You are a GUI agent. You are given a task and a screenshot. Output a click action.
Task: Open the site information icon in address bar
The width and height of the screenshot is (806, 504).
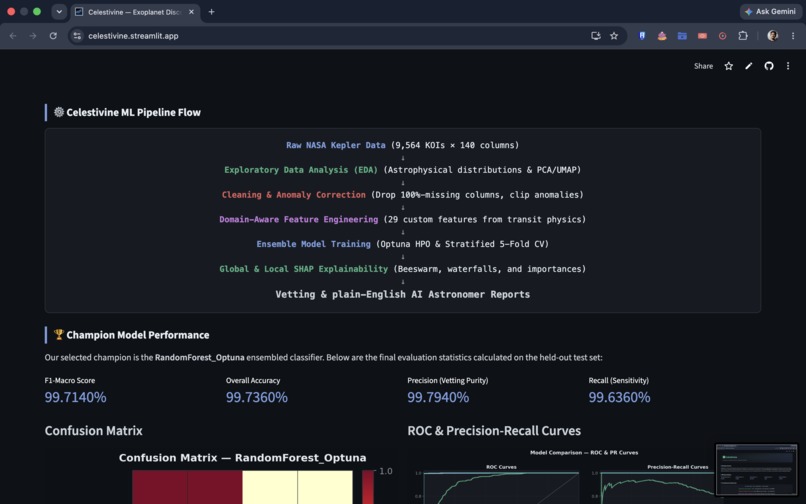77,36
